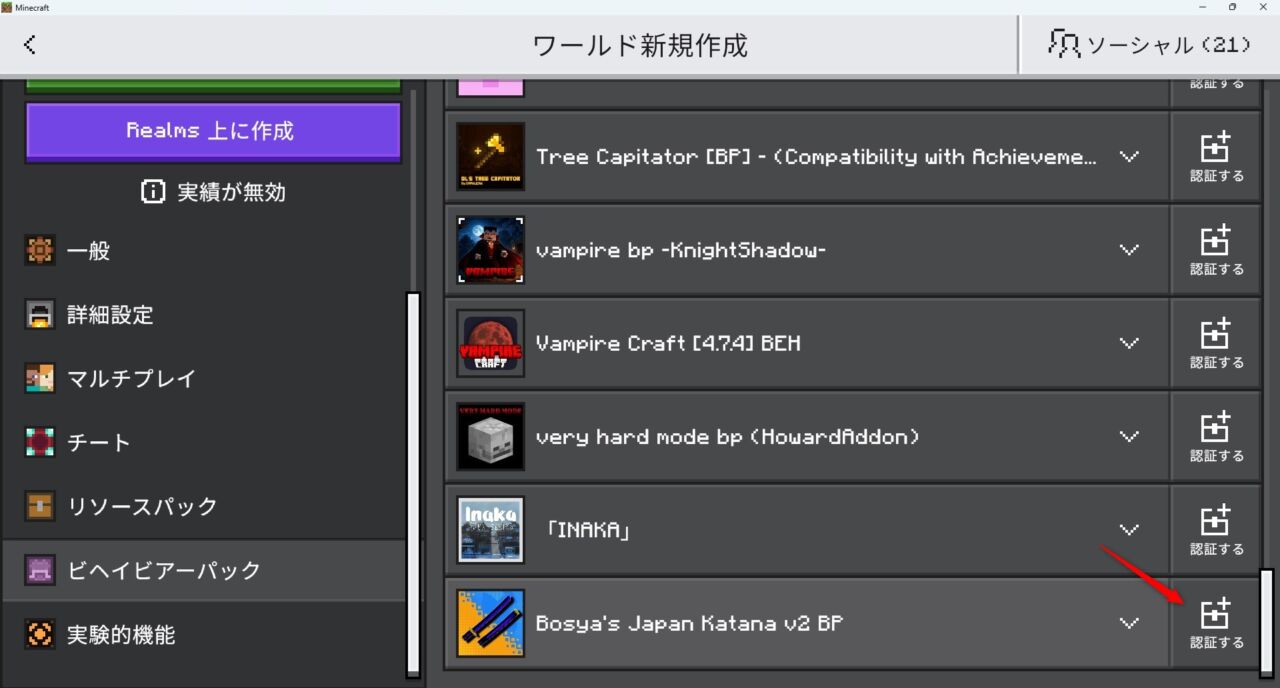Activate vampire bp -KnightShadow- pack

(x=1216, y=250)
